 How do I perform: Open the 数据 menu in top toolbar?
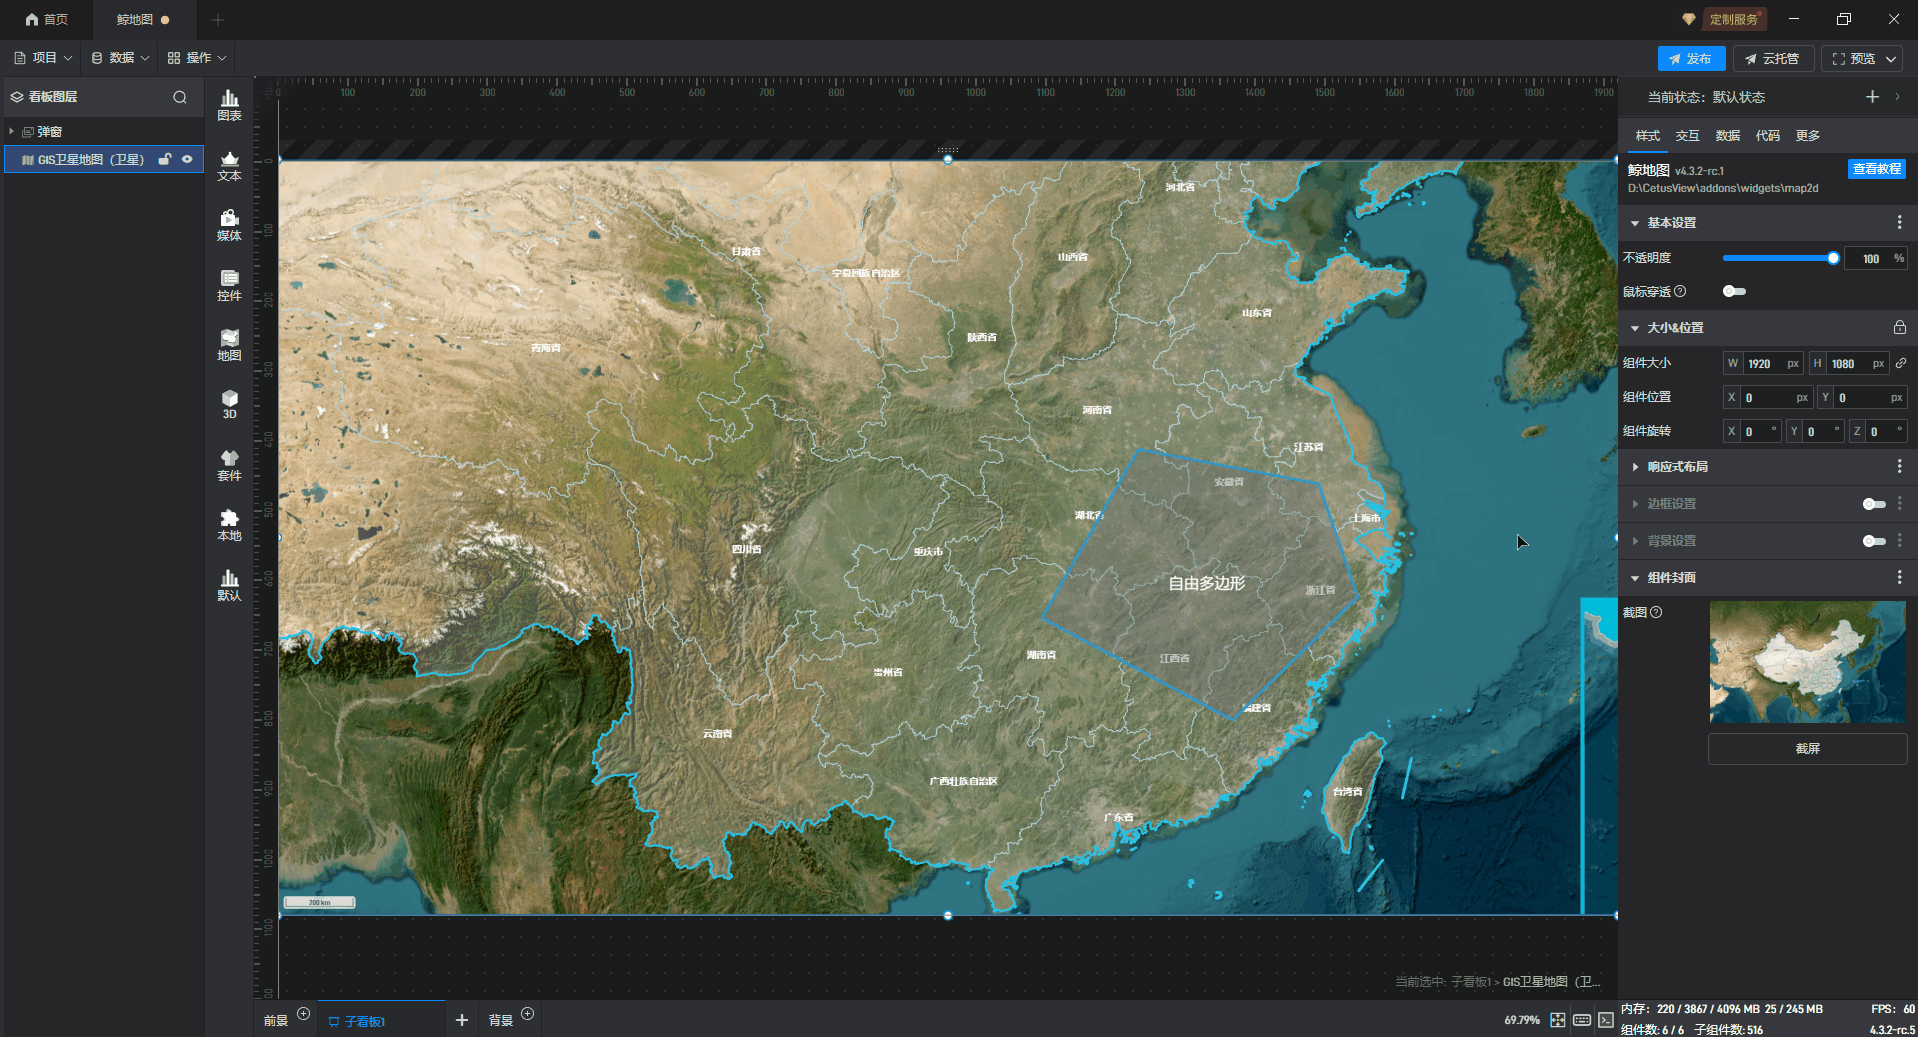click(x=120, y=58)
